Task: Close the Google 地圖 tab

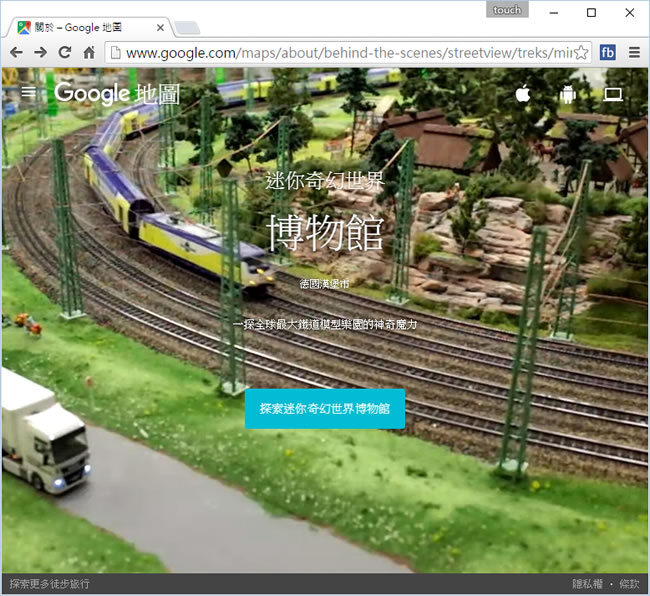Action: click(x=158, y=27)
